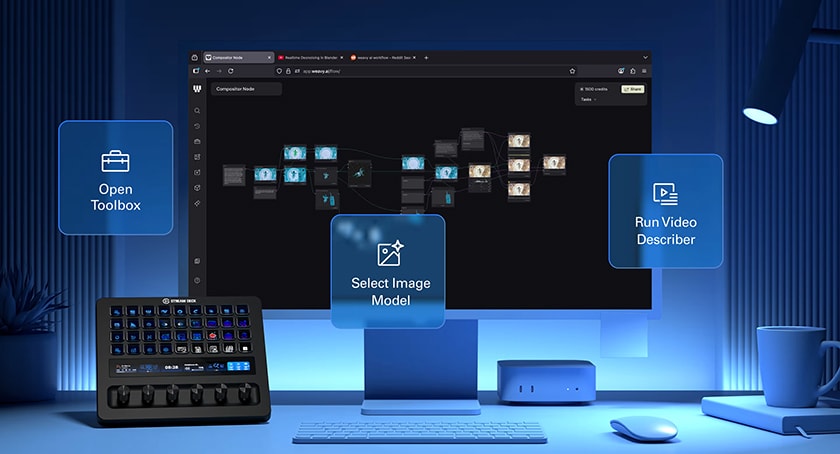Click the Share button
The image size is (840, 454).
pyautogui.click(x=632, y=89)
